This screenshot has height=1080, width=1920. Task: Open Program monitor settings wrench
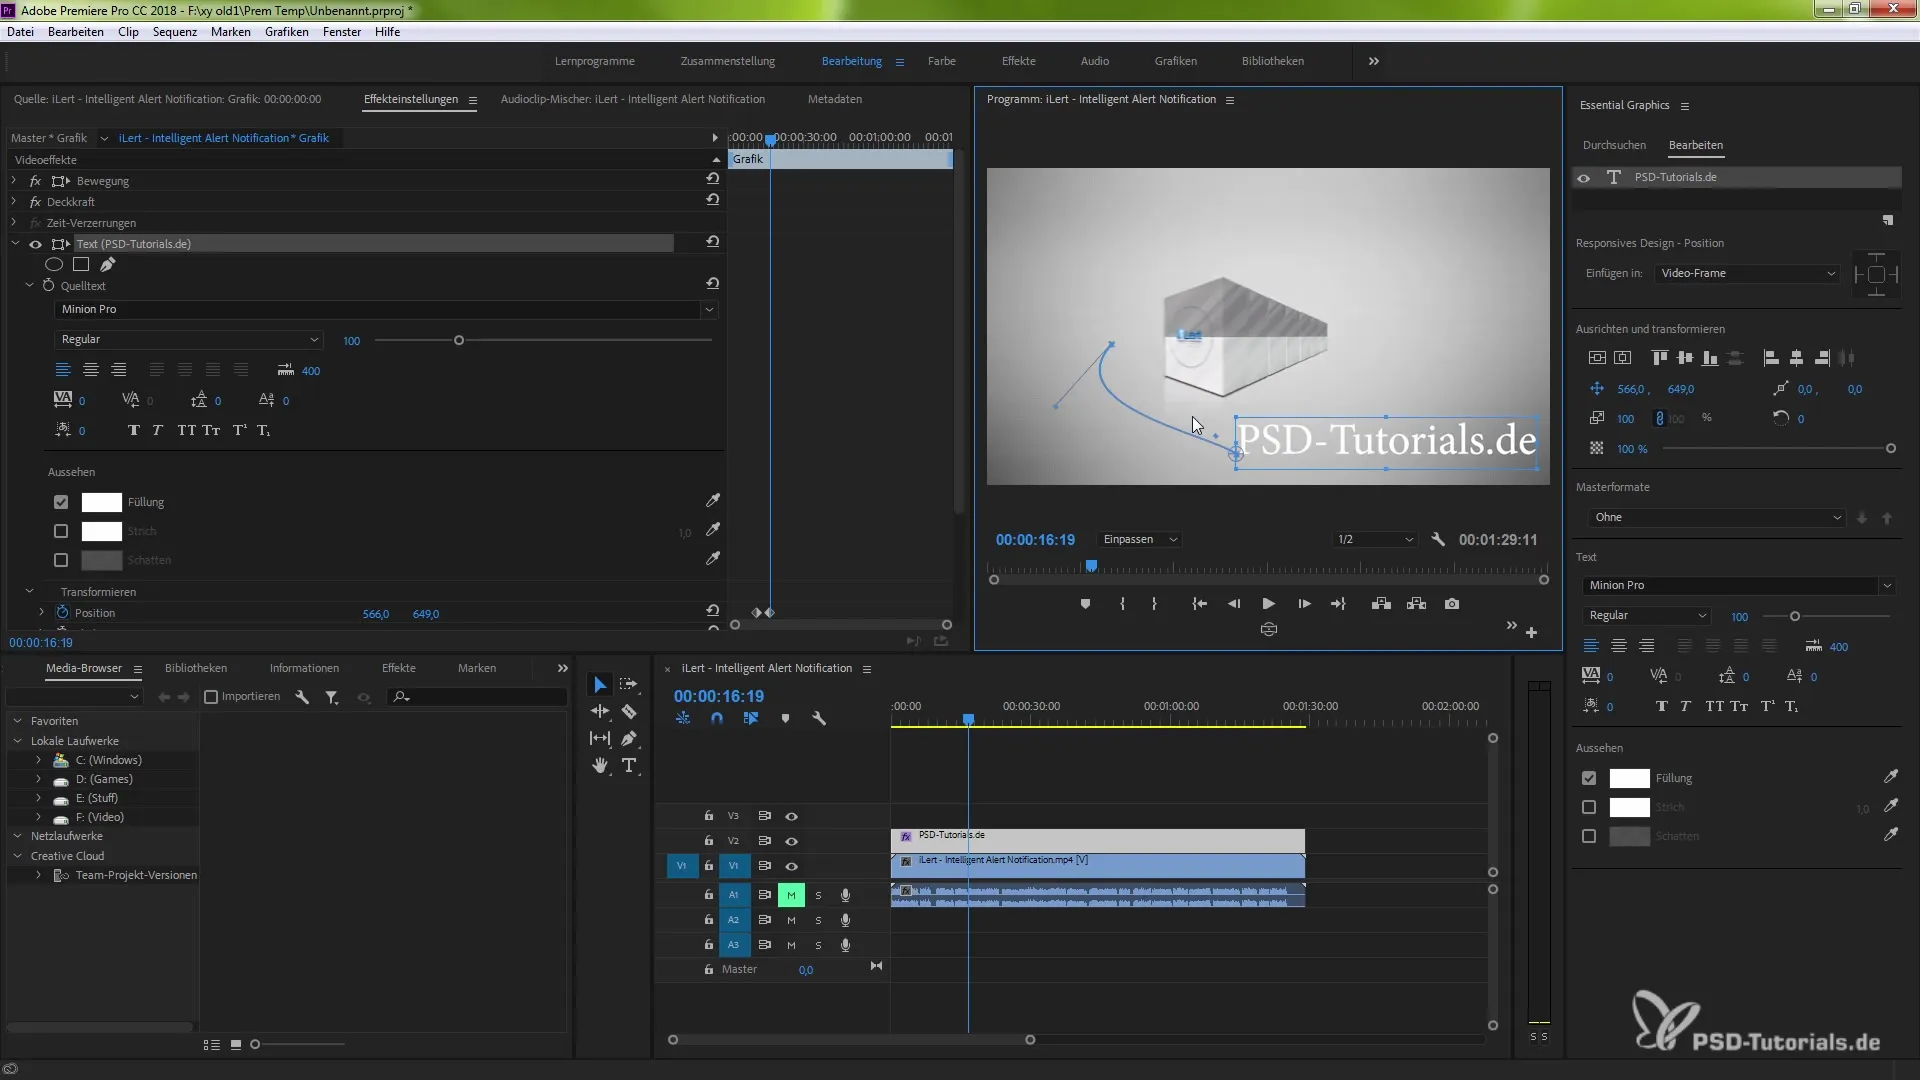point(1438,539)
